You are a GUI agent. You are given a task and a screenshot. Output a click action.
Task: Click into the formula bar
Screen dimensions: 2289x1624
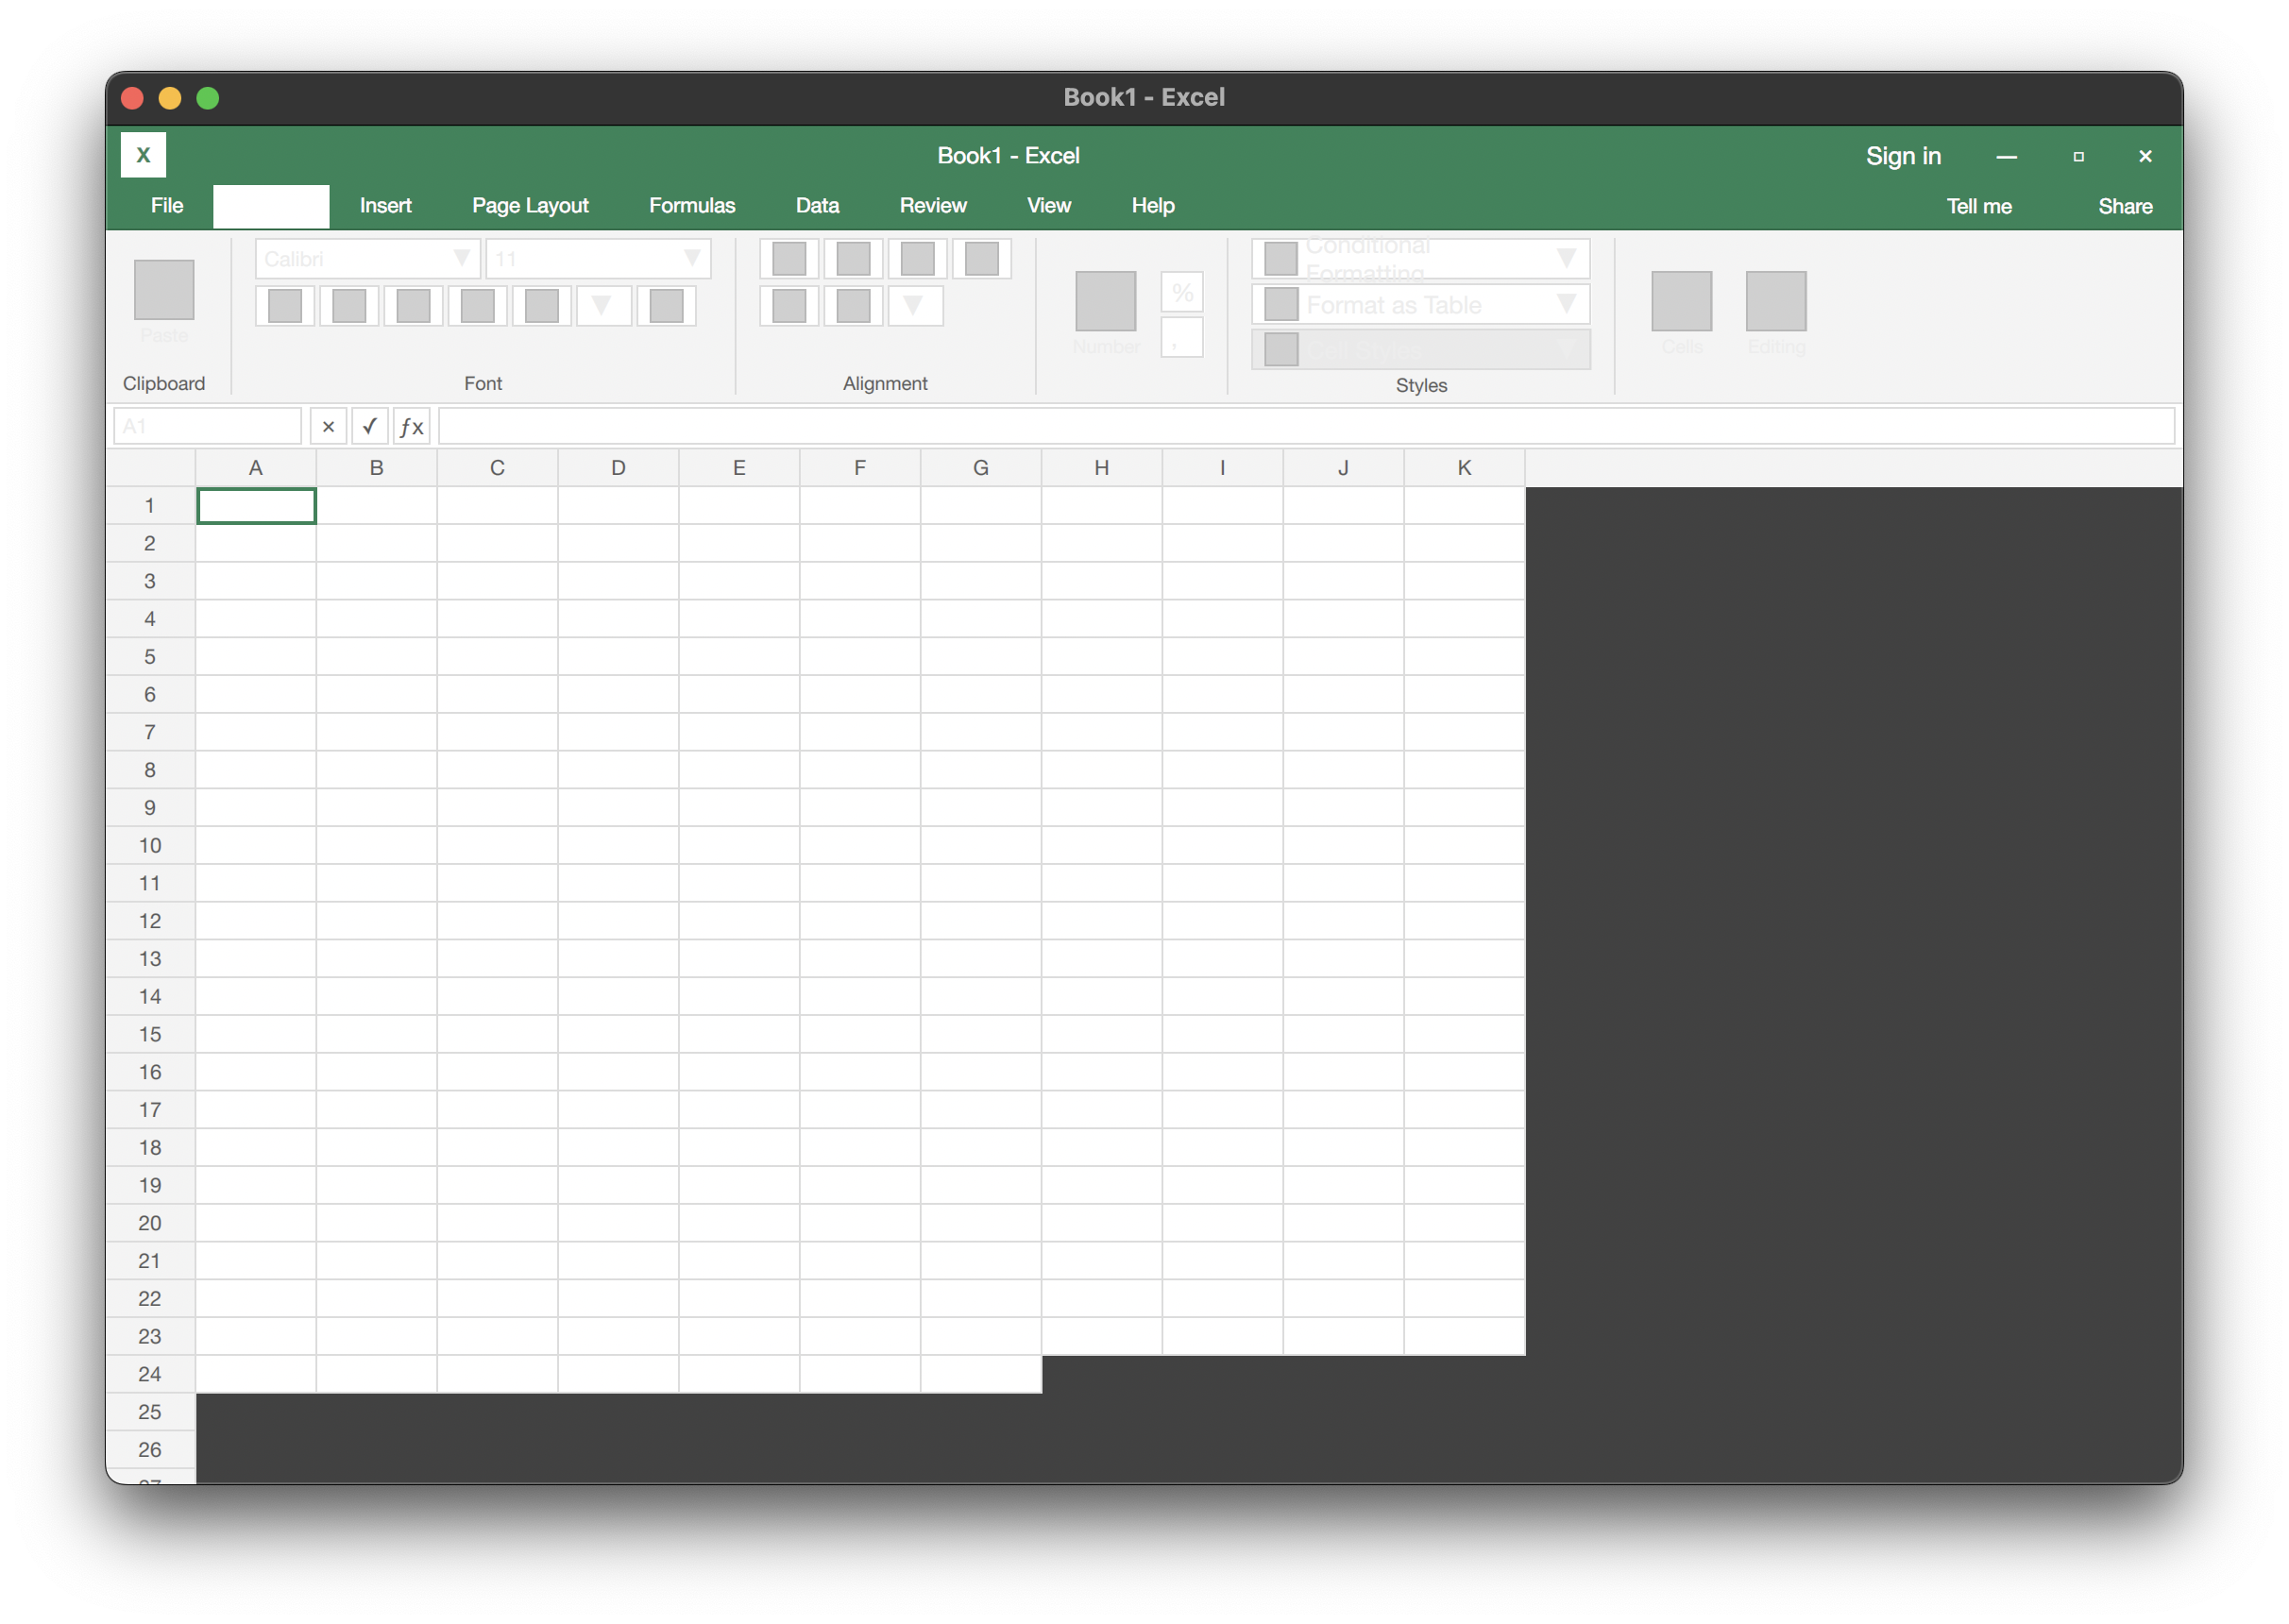coord(1306,427)
